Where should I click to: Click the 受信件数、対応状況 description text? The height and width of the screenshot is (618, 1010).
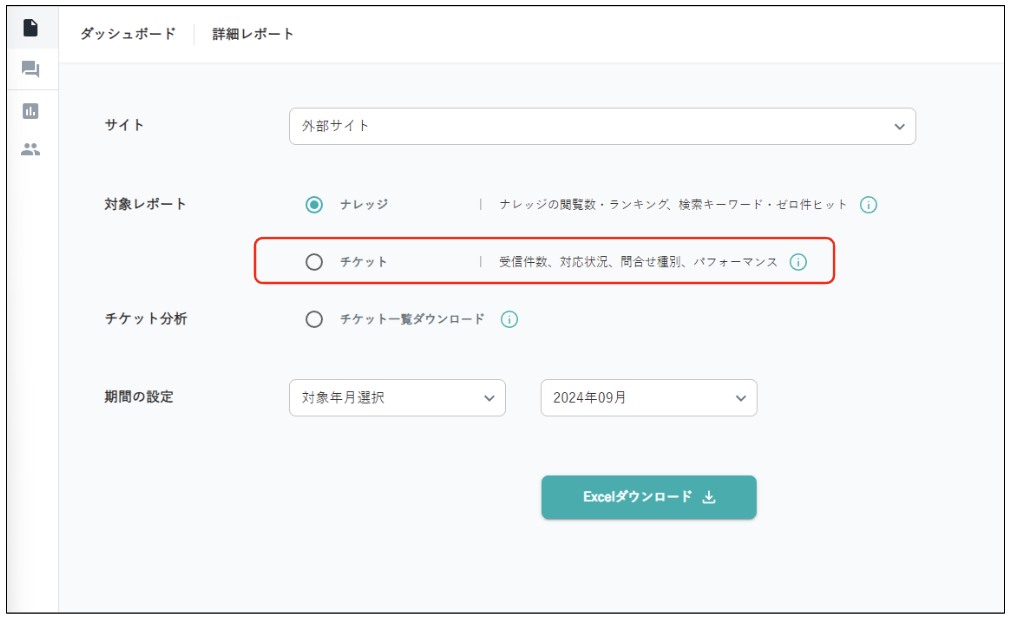click(638, 262)
